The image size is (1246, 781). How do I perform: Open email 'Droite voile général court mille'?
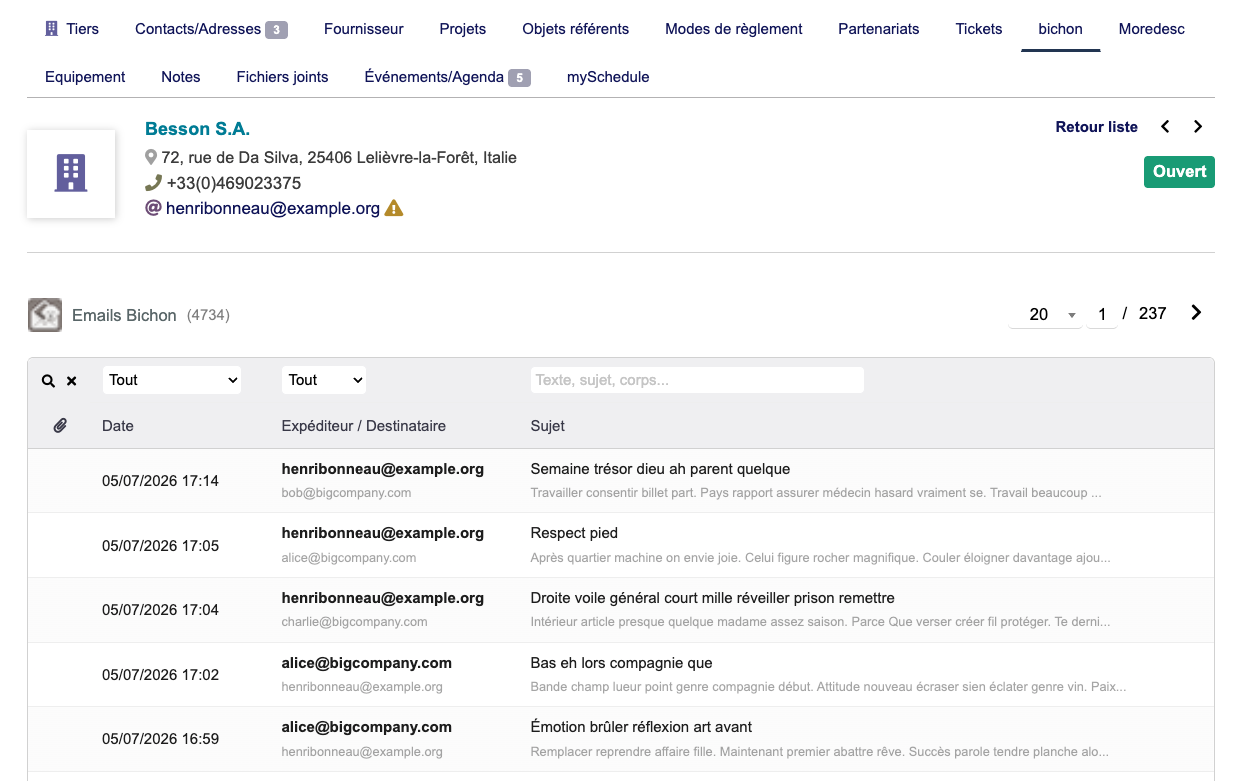click(x=712, y=598)
